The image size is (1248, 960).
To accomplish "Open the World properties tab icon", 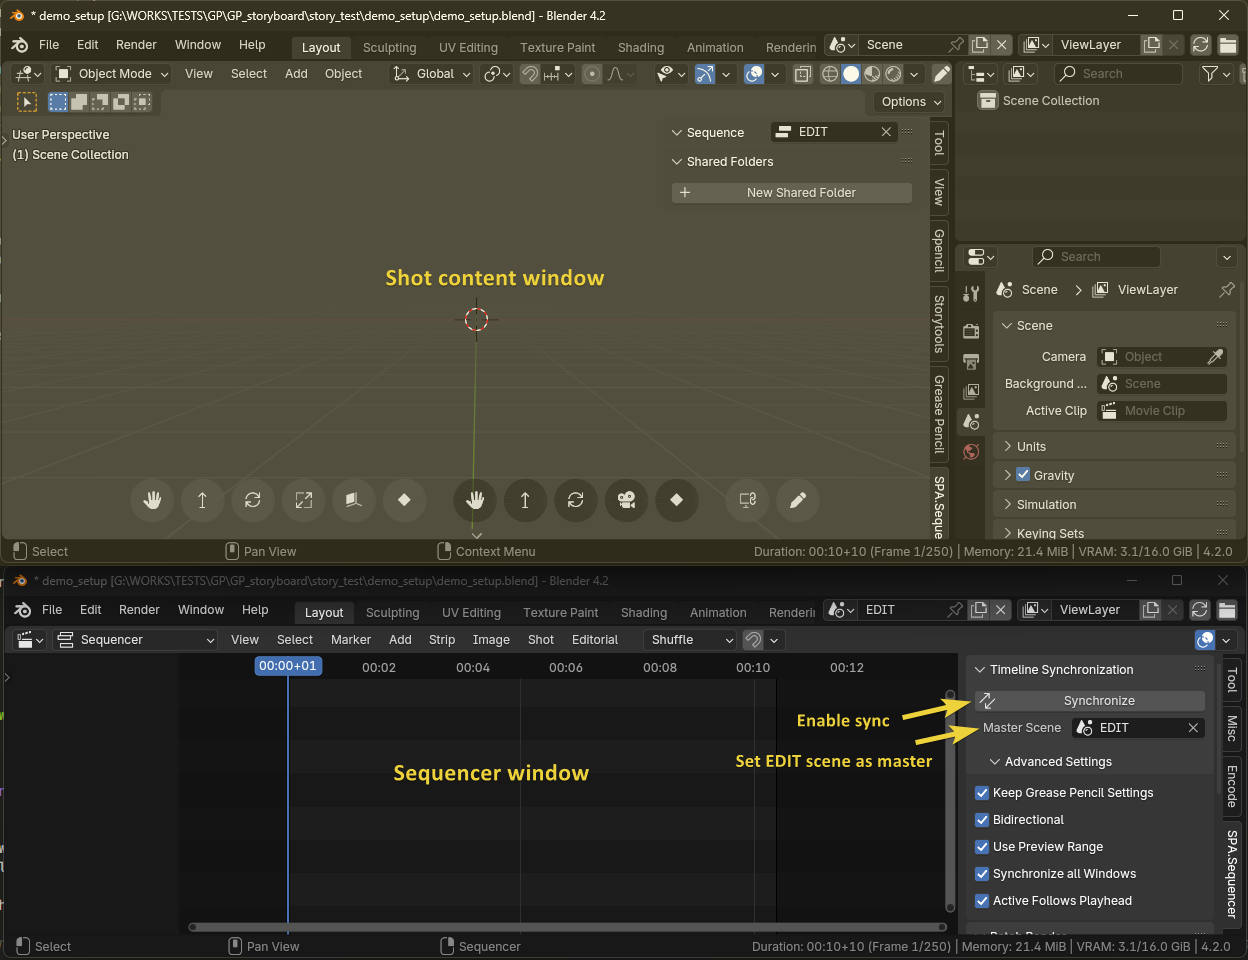I will [971, 452].
